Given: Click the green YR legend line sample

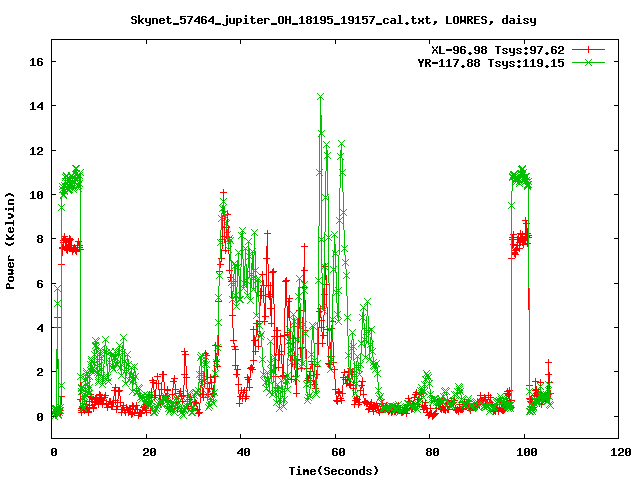Looking at the screenshot, I should 588,62.
